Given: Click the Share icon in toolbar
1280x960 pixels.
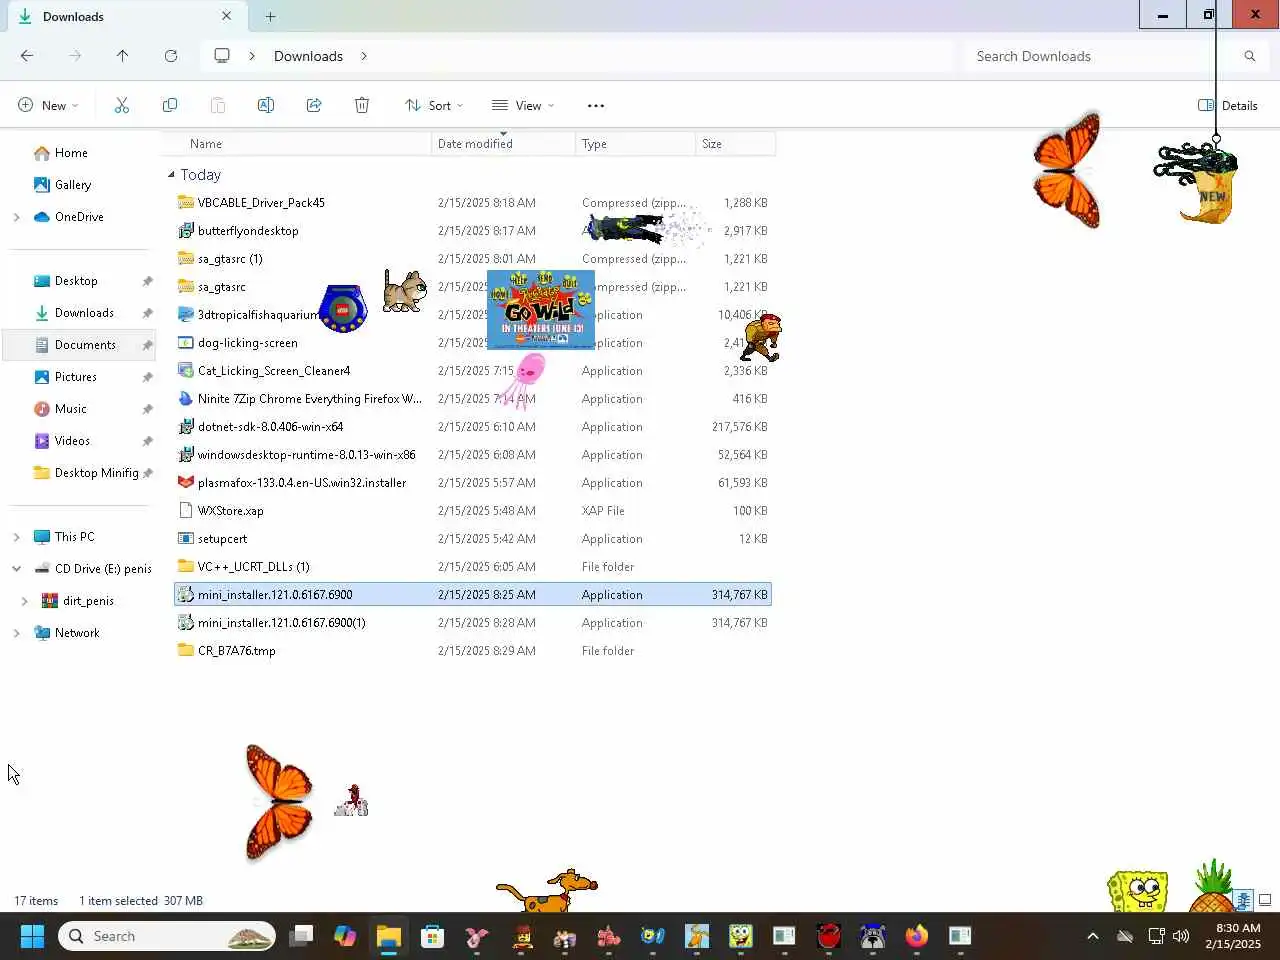Looking at the screenshot, I should [x=314, y=105].
